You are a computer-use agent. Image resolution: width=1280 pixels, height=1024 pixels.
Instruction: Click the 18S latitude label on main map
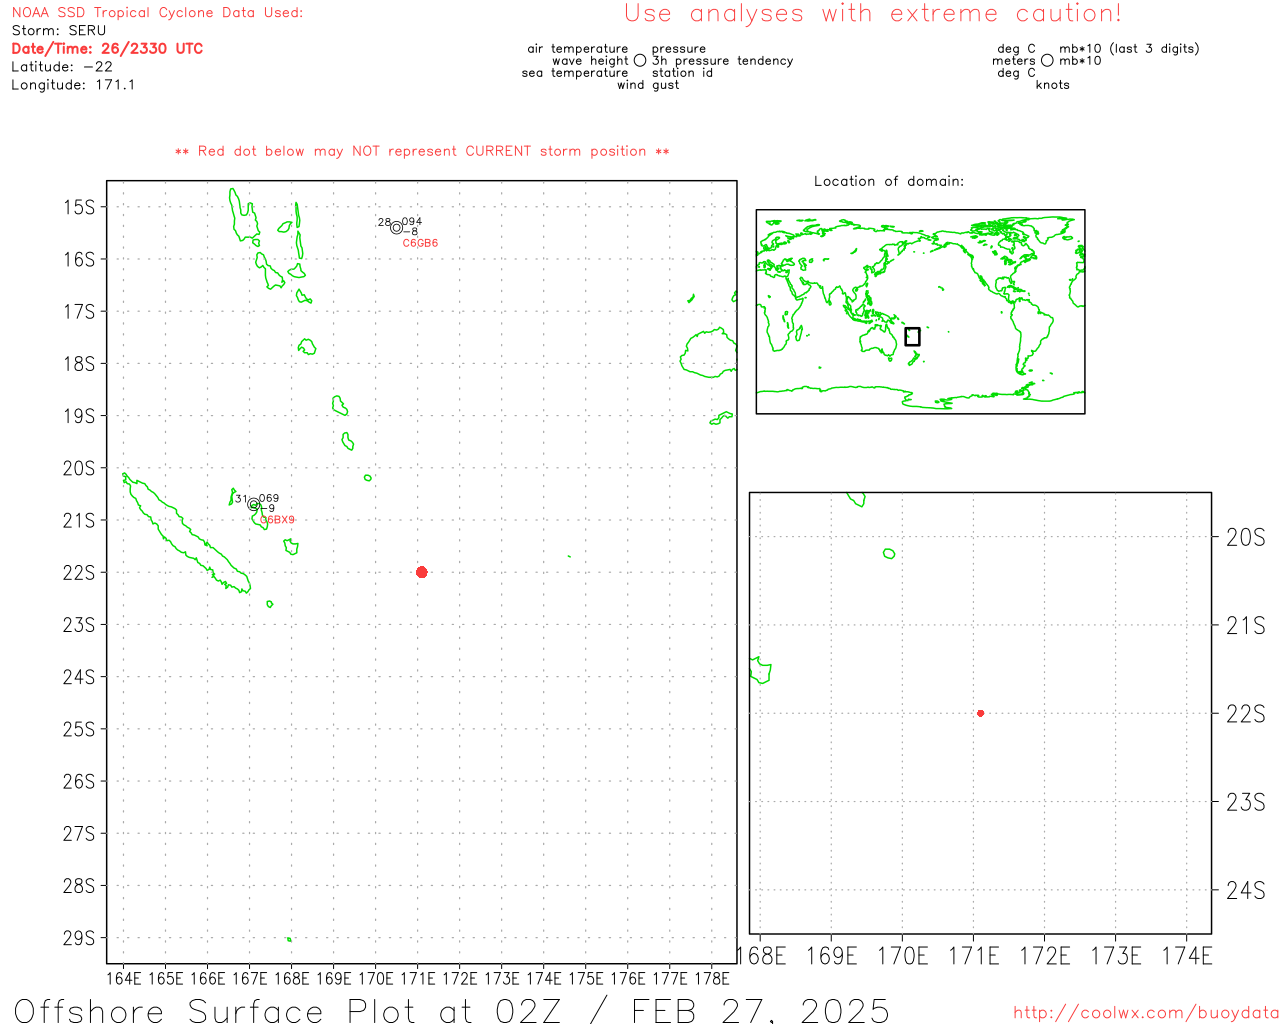click(79, 364)
